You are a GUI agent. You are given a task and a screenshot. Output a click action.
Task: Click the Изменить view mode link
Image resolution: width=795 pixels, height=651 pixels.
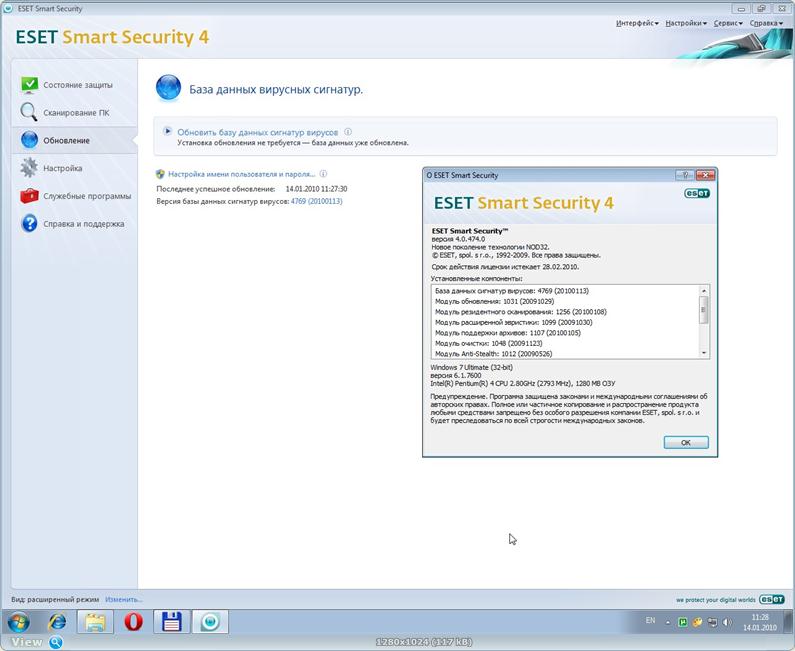[123, 599]
